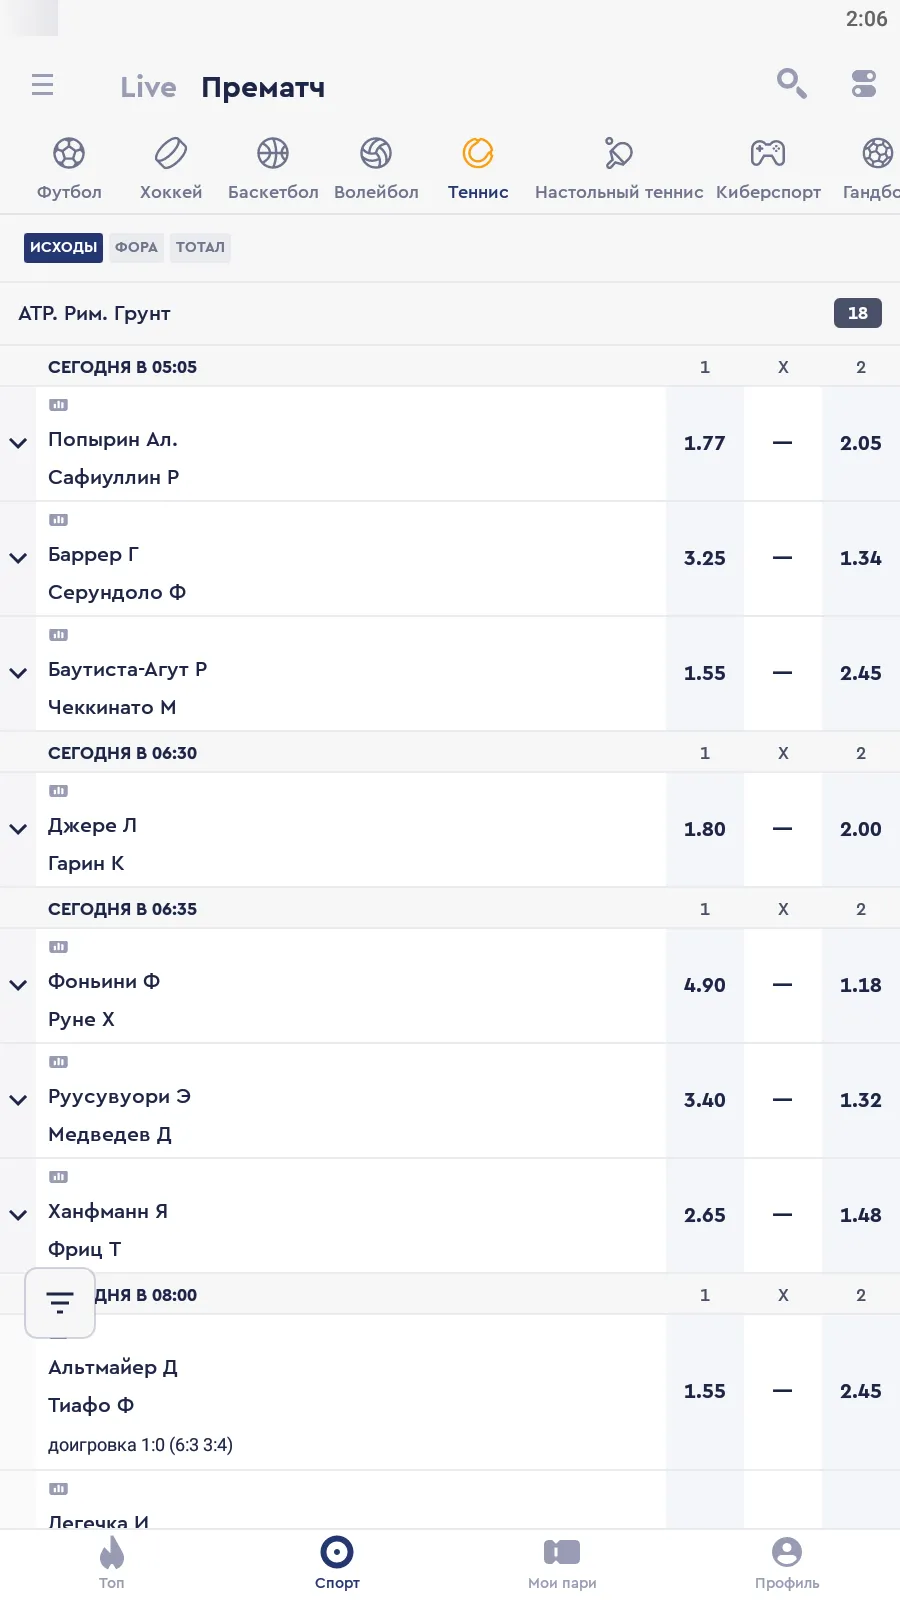Choose the Волейбол sport icon

pyautogui.click(x=376, y=154)
